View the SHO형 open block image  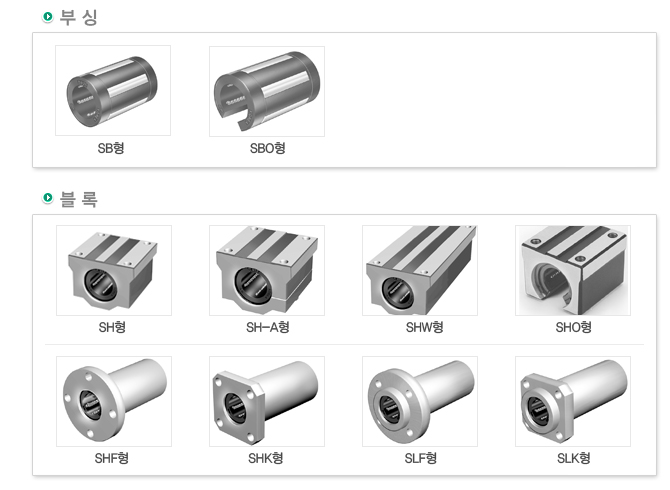(573, 270)
